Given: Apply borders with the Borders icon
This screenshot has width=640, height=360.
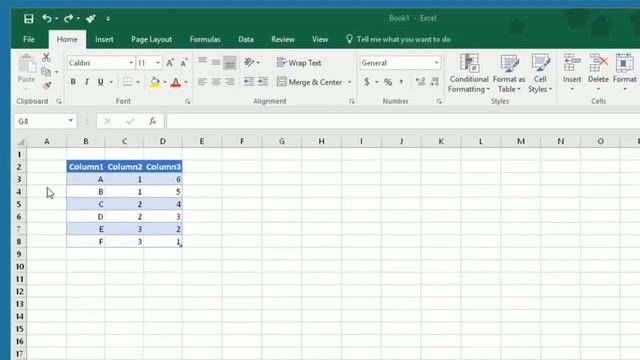Looking at the screenshot, I should pos(127,82).
